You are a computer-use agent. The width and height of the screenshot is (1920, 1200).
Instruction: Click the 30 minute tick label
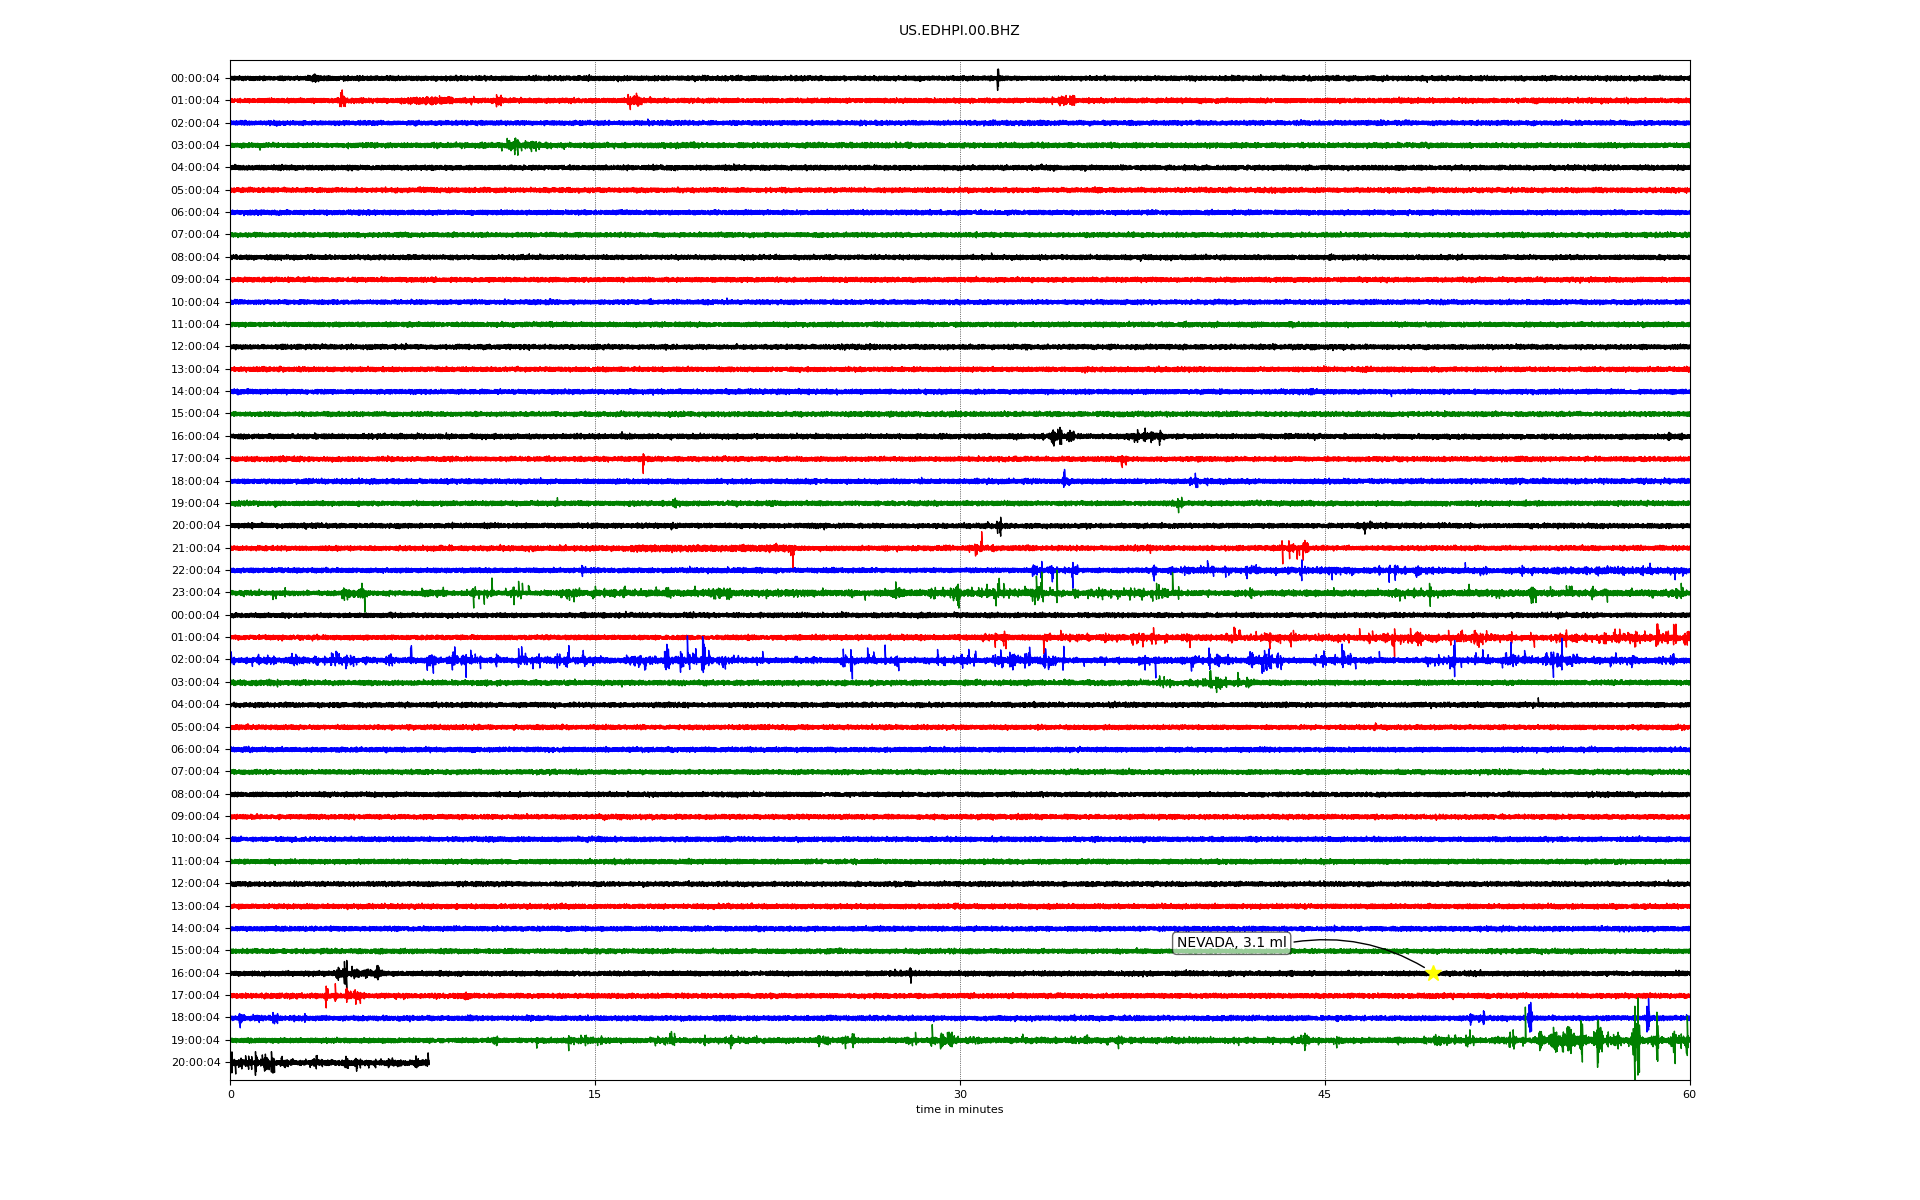[x=960, y=1094]
